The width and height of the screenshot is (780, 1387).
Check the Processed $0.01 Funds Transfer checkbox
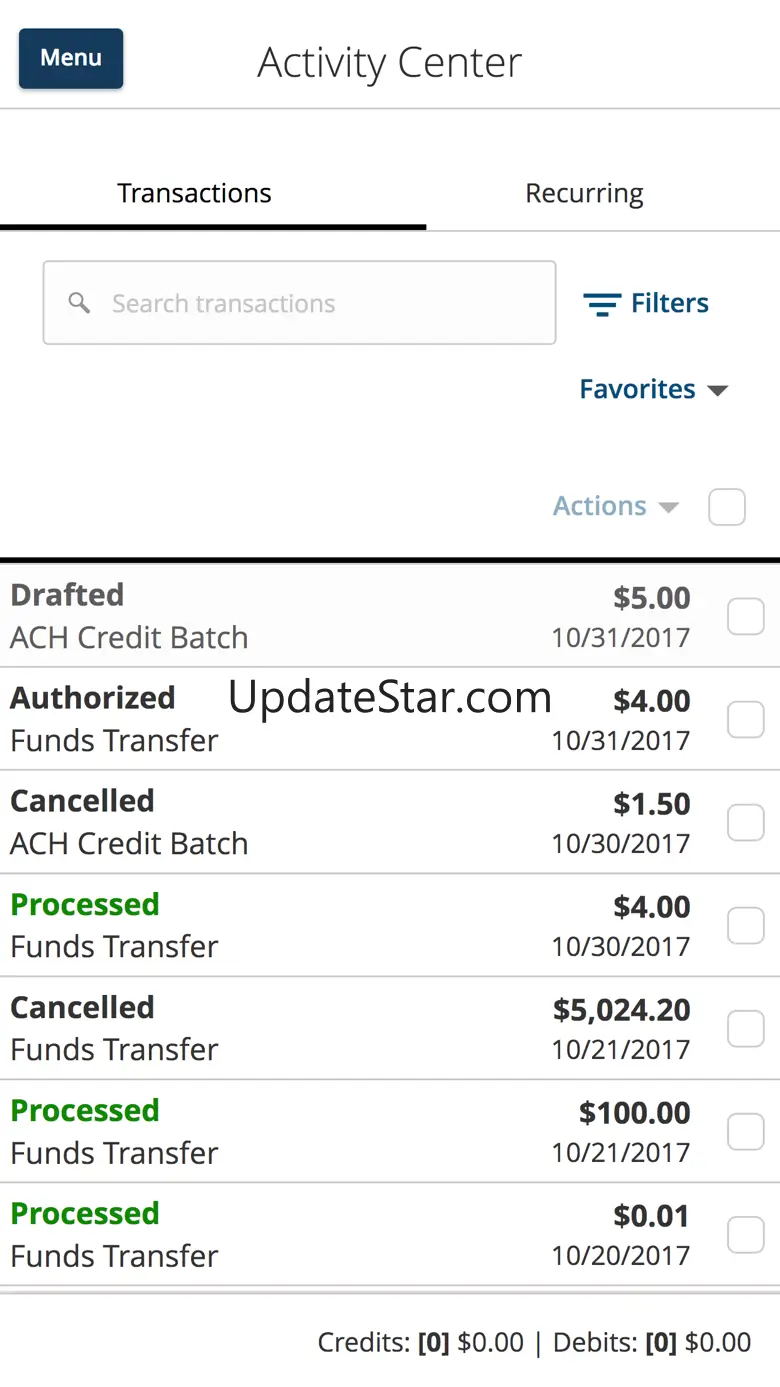tap(745, 1234)
